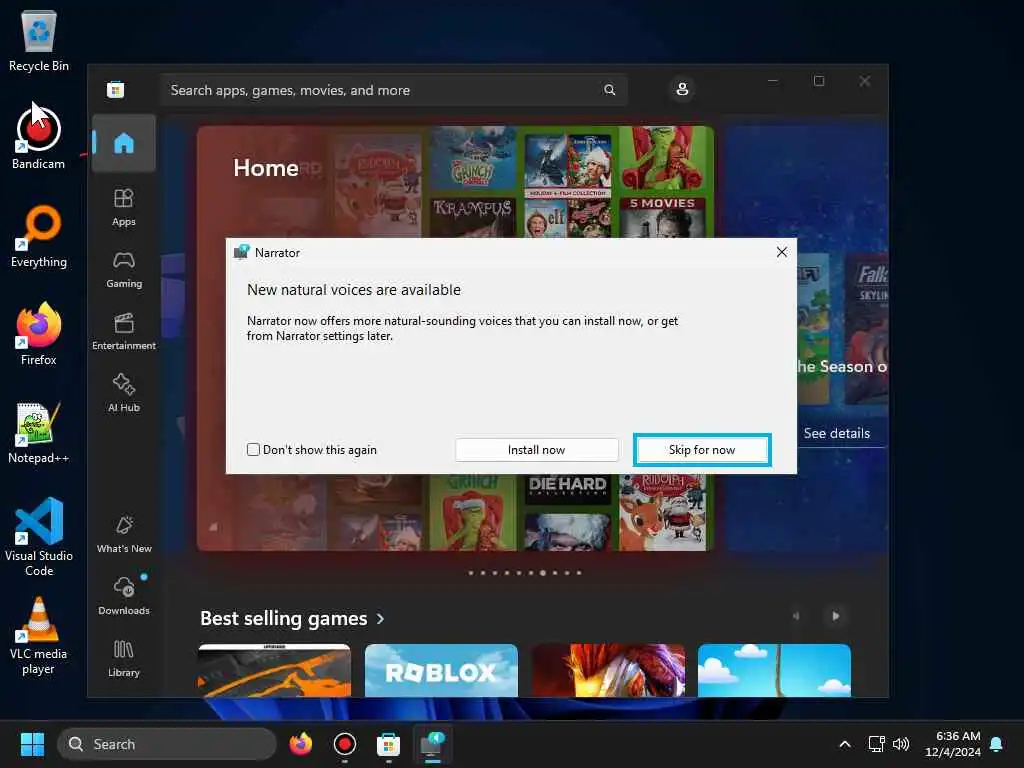
Task: Close the Microsoft Store window
Action: [865, 81]
